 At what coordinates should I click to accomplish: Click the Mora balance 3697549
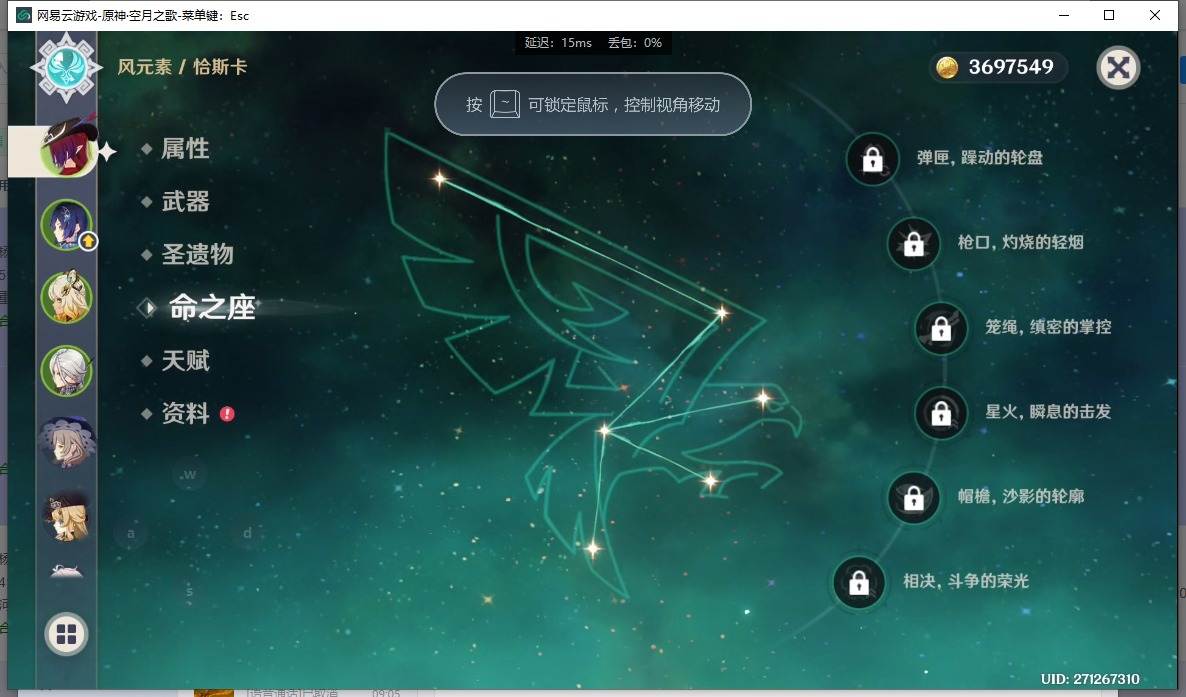pyautogui.click(x=1011, y=67)
